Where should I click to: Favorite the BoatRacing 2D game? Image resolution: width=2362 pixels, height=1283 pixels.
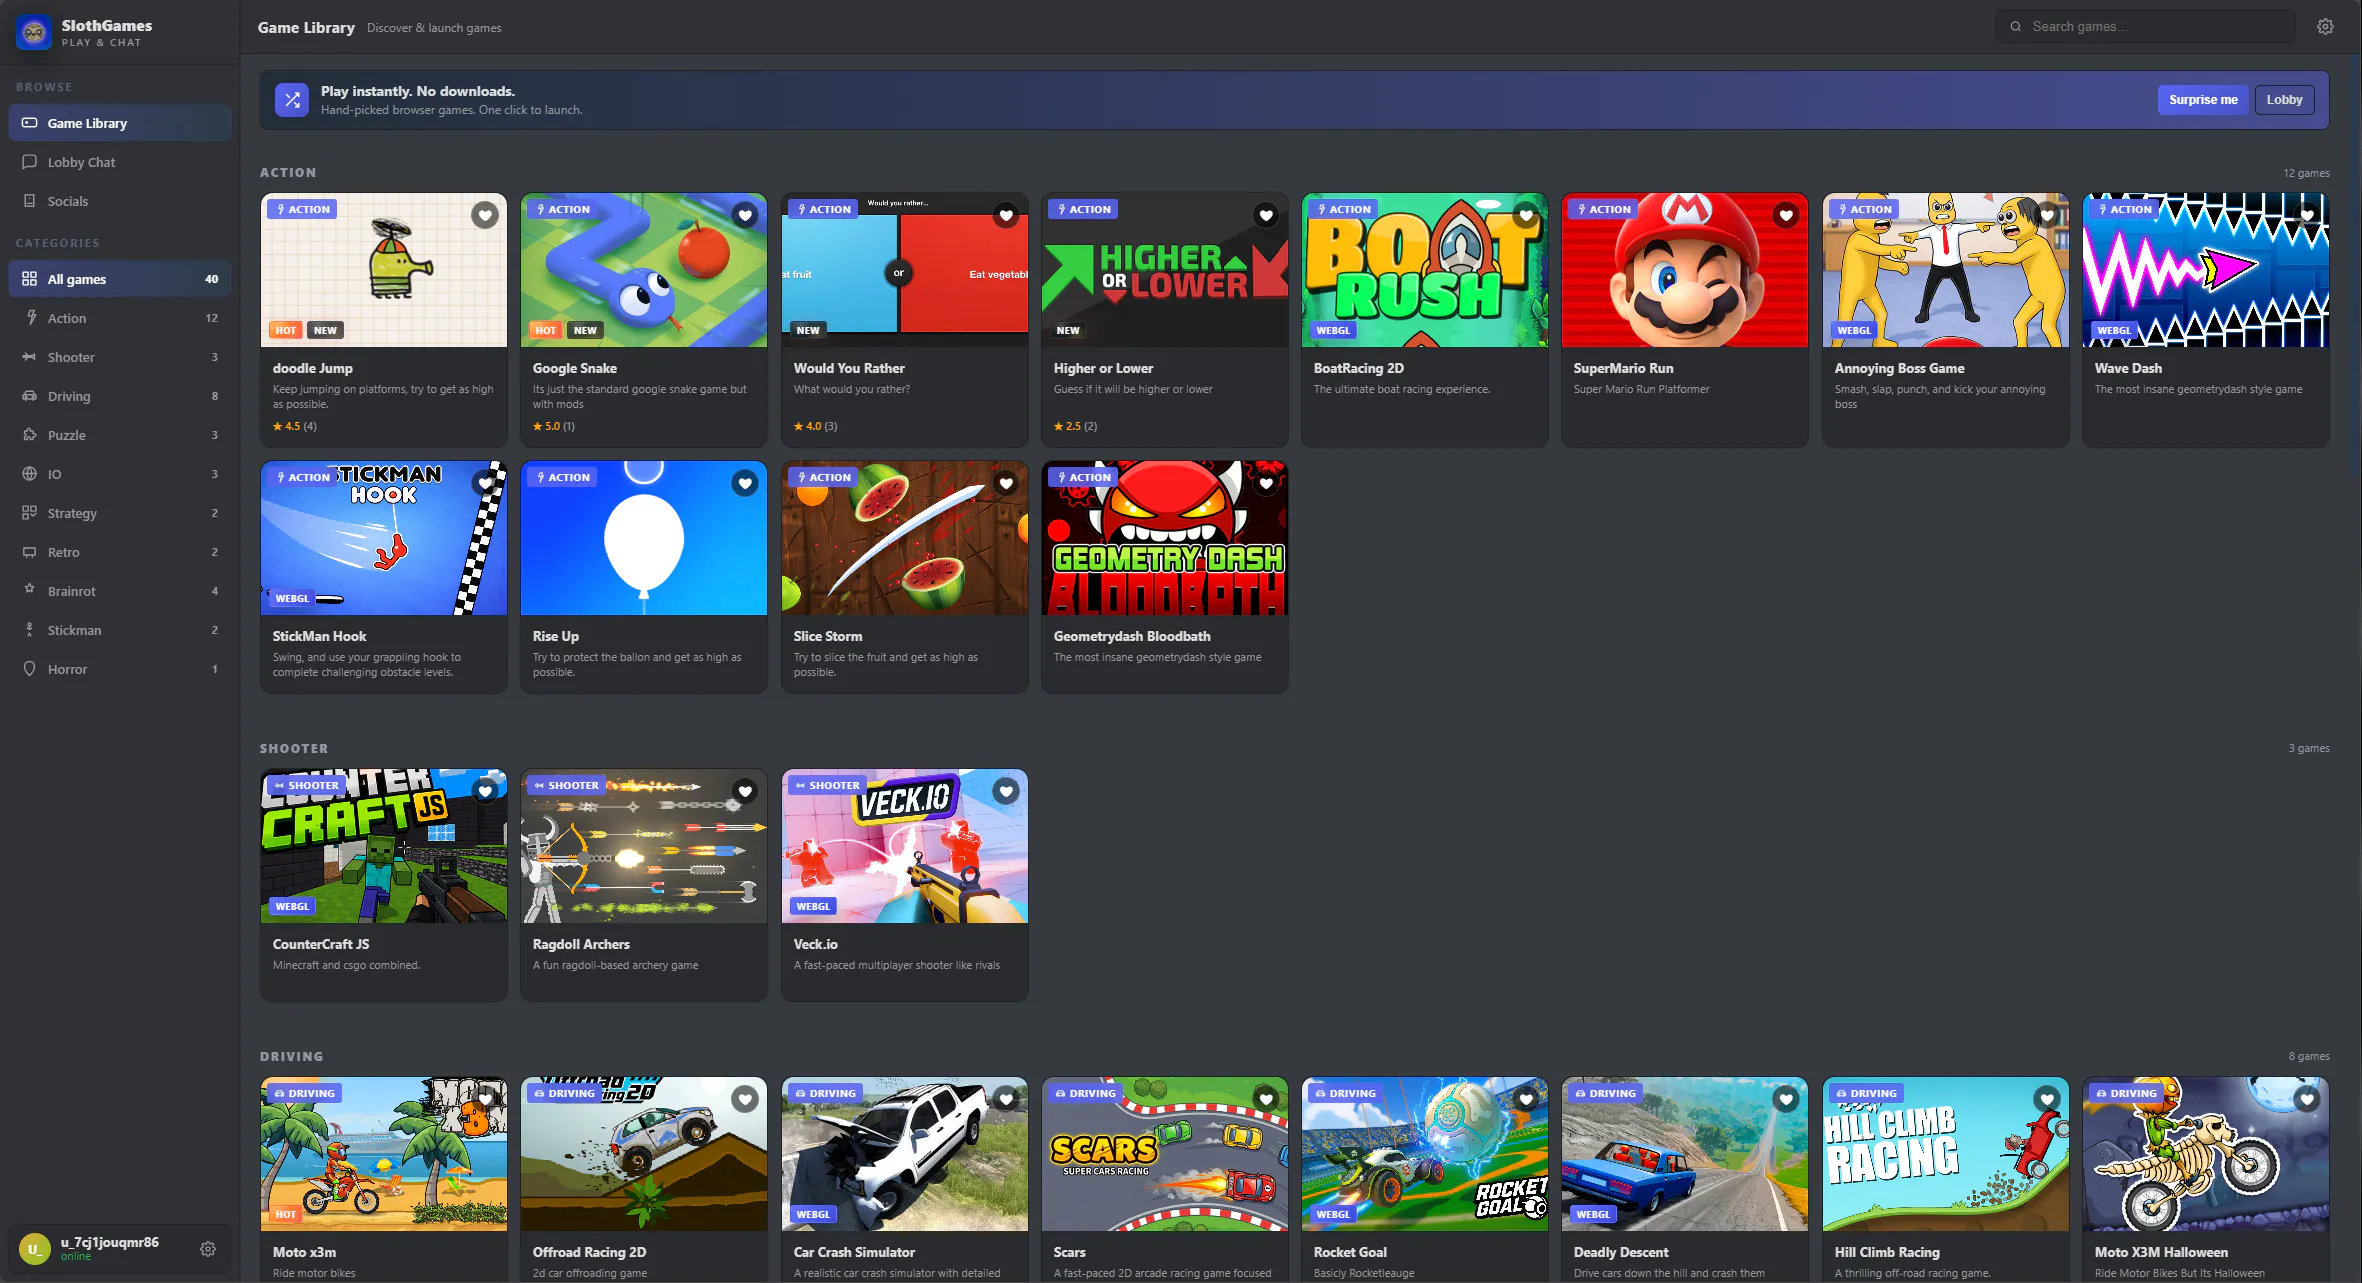coord(1526,215)
